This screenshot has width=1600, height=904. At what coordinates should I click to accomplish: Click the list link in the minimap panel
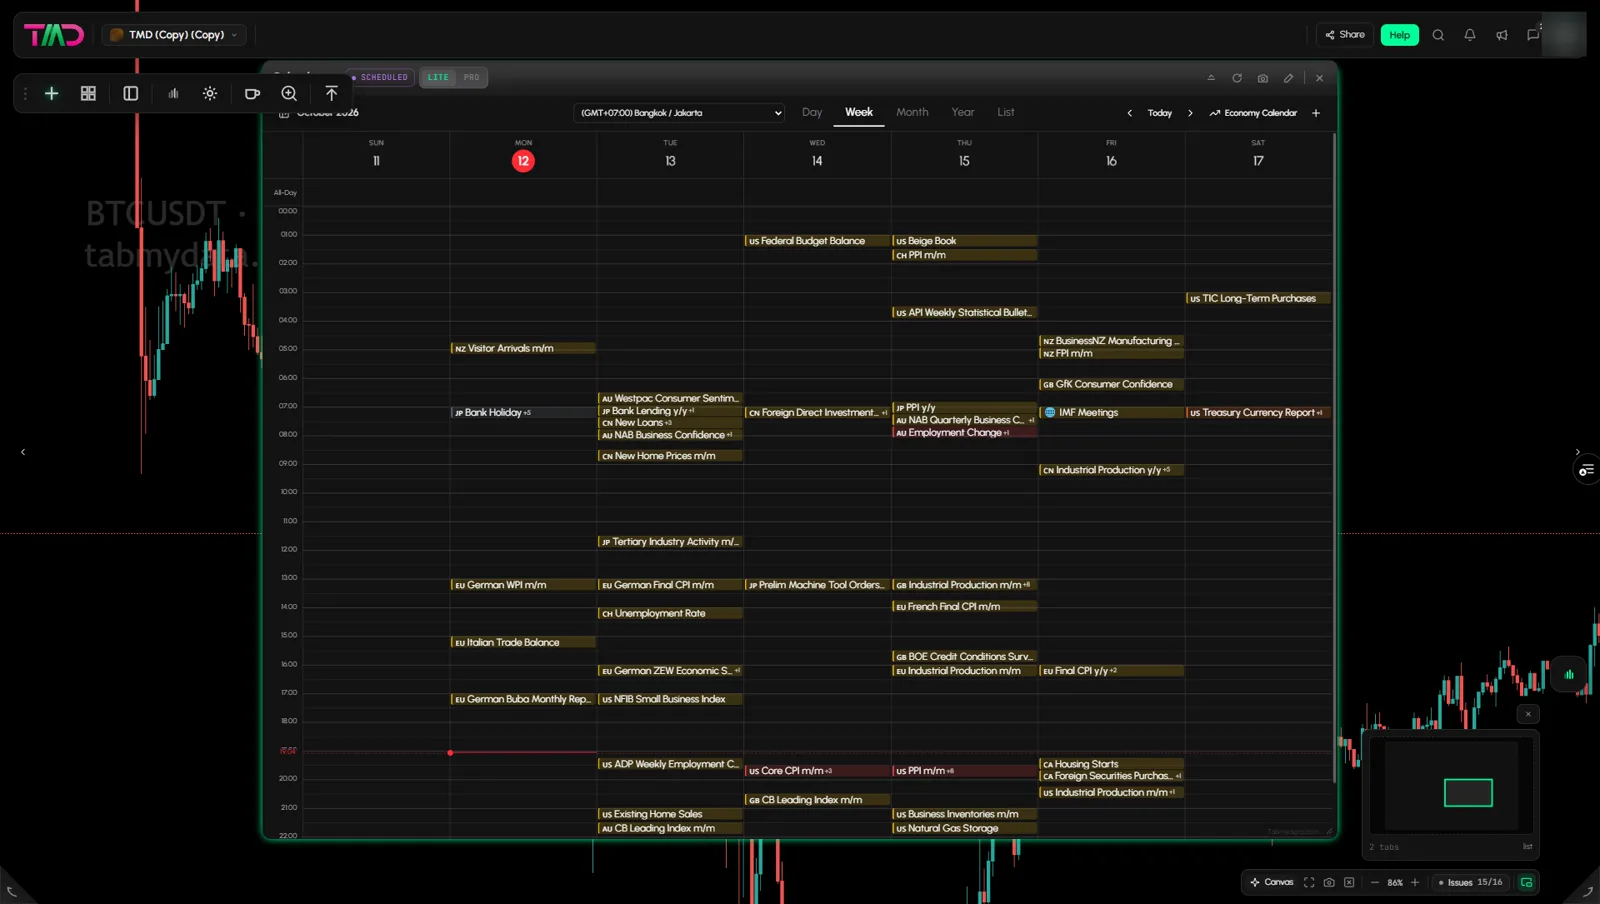[1527, 847]
